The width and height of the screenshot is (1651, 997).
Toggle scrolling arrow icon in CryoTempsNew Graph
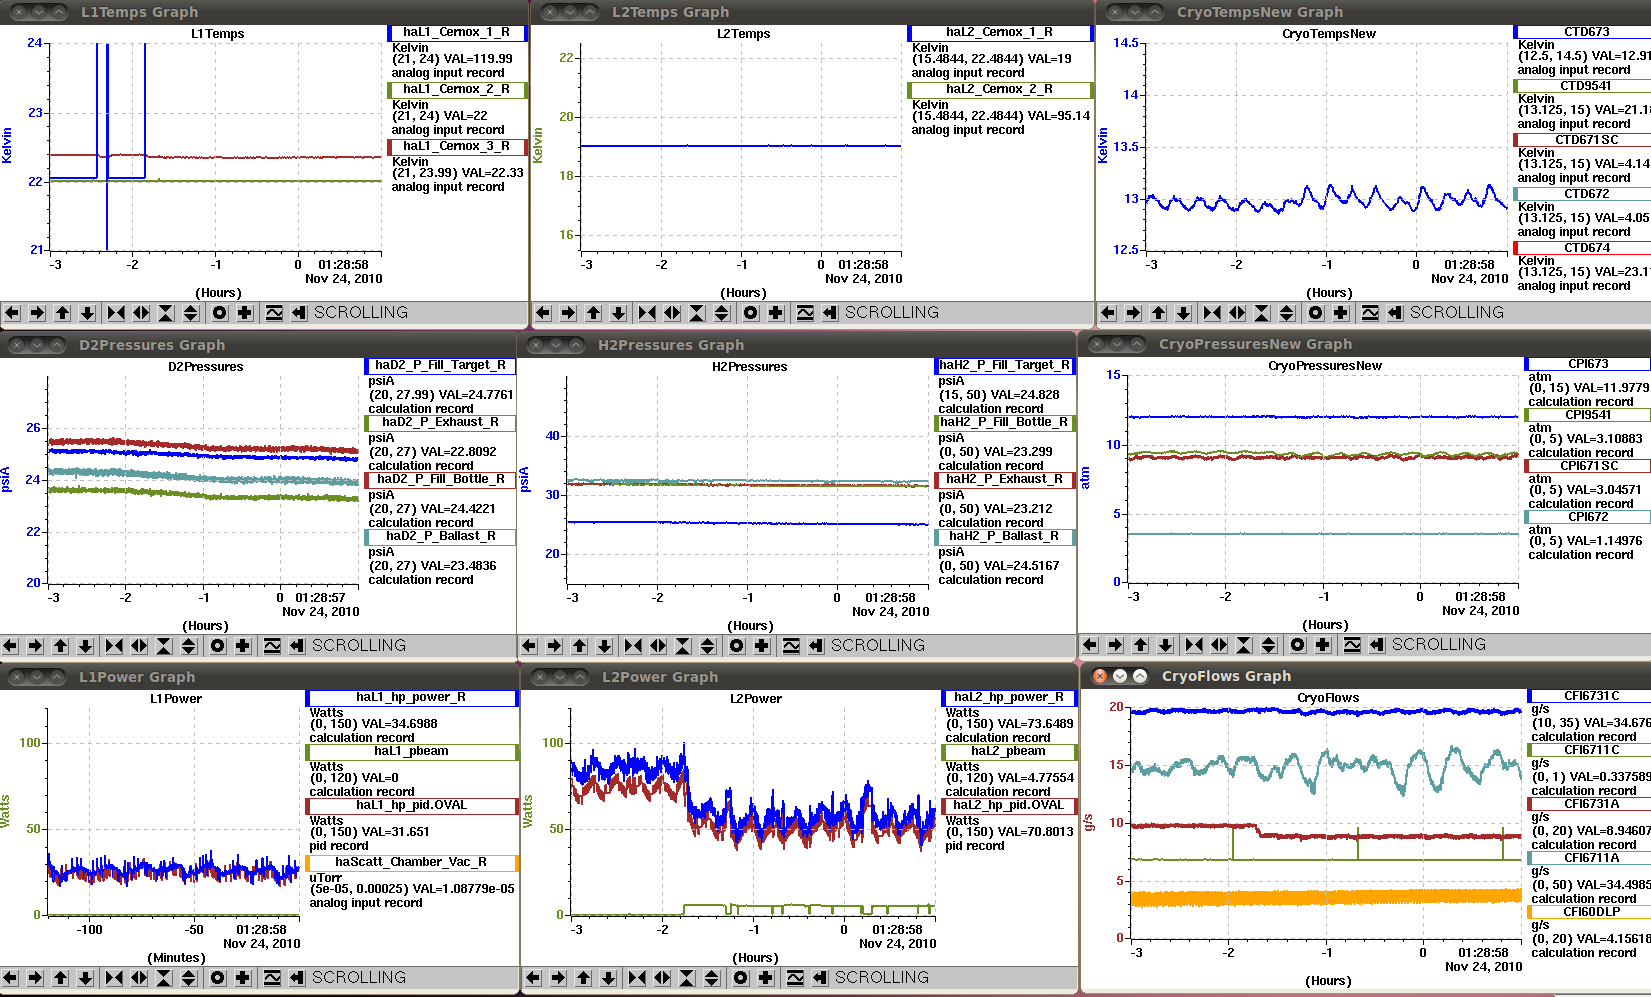coord(1395,313)
